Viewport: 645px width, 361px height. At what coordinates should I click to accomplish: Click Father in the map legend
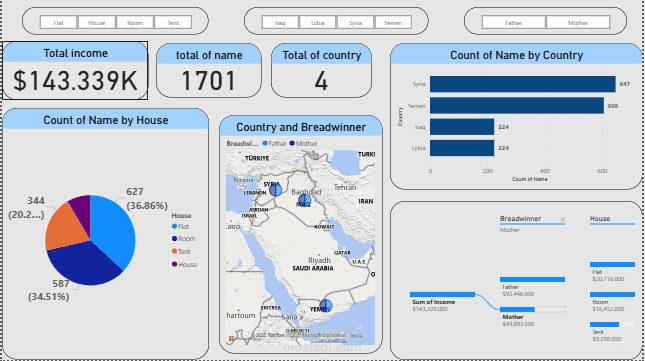274,143
